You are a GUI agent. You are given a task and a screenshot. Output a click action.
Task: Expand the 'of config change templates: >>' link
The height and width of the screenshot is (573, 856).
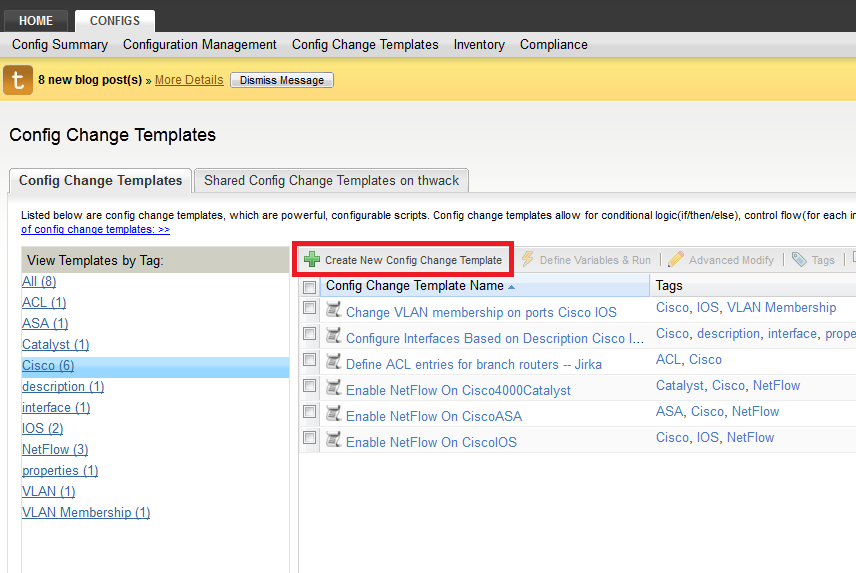tap(95, 229)
